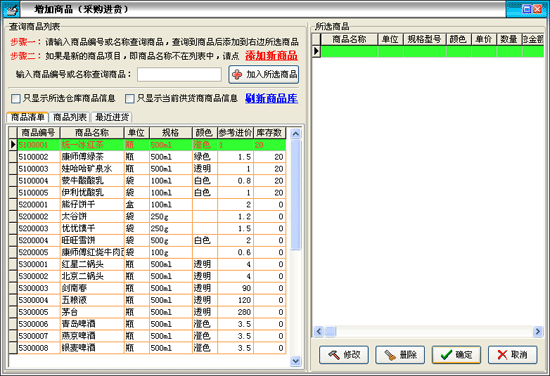Click the brush icon on the 删除 button
The width and height of the screenshot is (550, 376).
(390, 355)
